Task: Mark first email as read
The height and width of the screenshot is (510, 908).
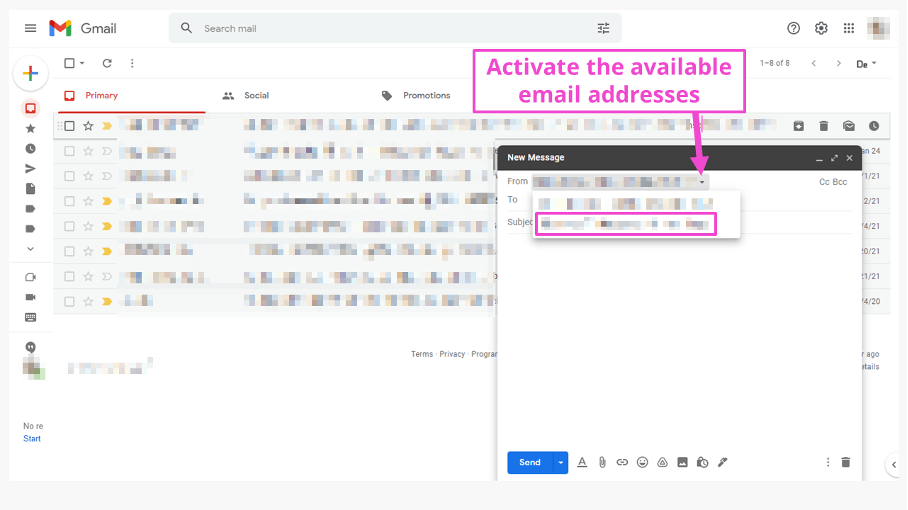Action: (849, 126)
